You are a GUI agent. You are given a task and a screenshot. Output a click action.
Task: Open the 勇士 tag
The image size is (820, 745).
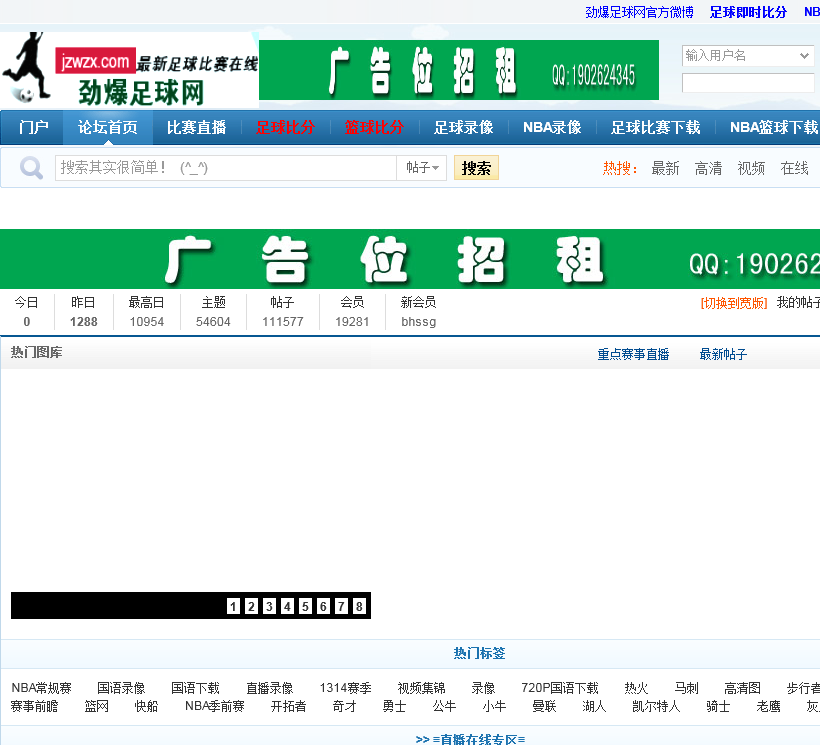pos(394,706)
